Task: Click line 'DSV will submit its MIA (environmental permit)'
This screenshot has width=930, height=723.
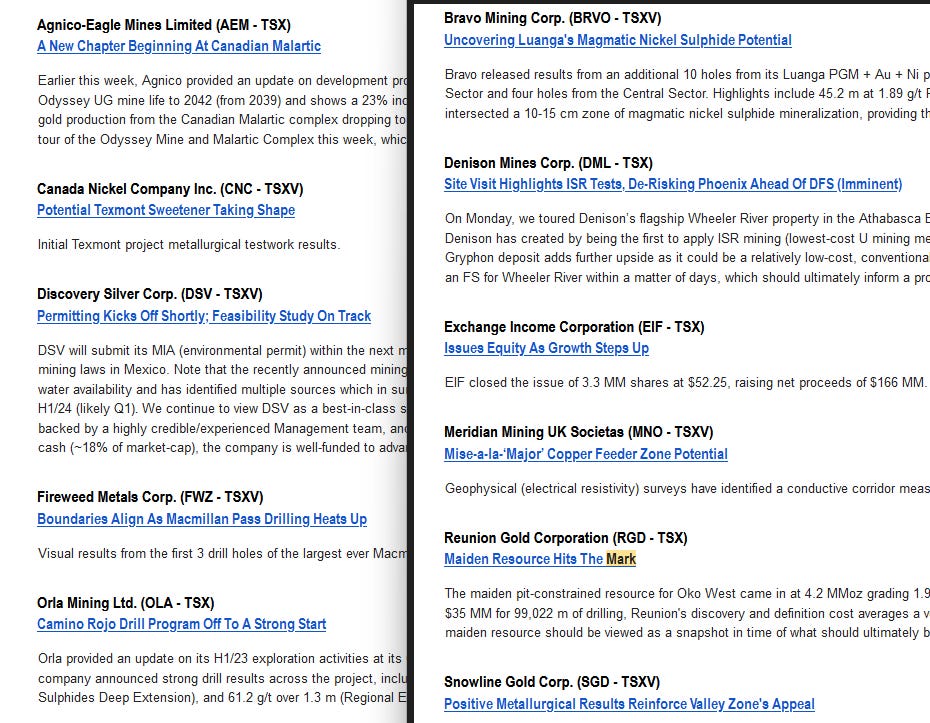Action: (222, 351)
